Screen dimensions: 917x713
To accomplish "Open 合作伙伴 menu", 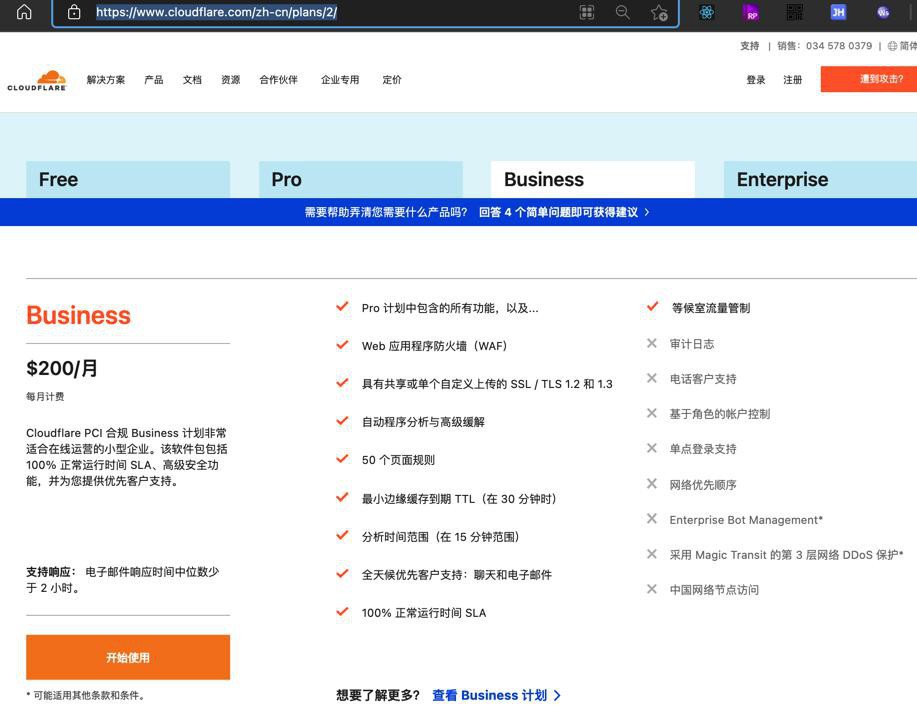I will pos(278,80).
